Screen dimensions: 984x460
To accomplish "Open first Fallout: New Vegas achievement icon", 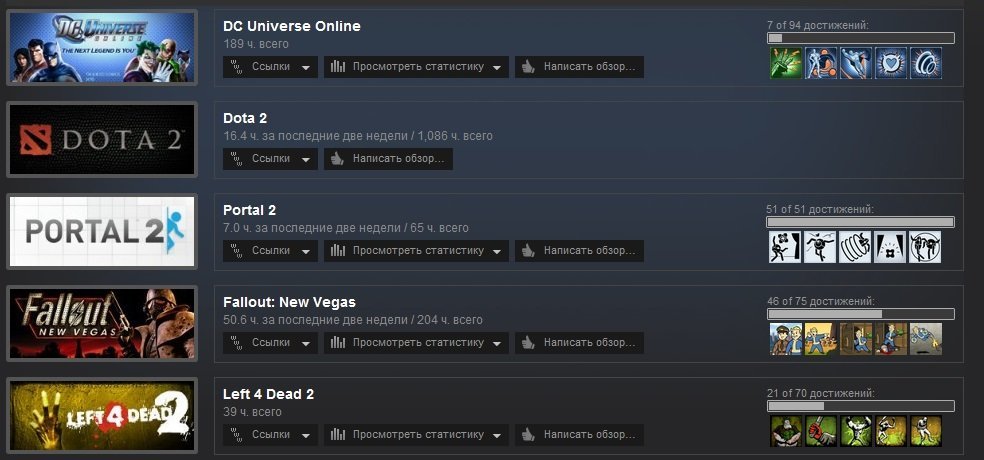I will [786, 339].
